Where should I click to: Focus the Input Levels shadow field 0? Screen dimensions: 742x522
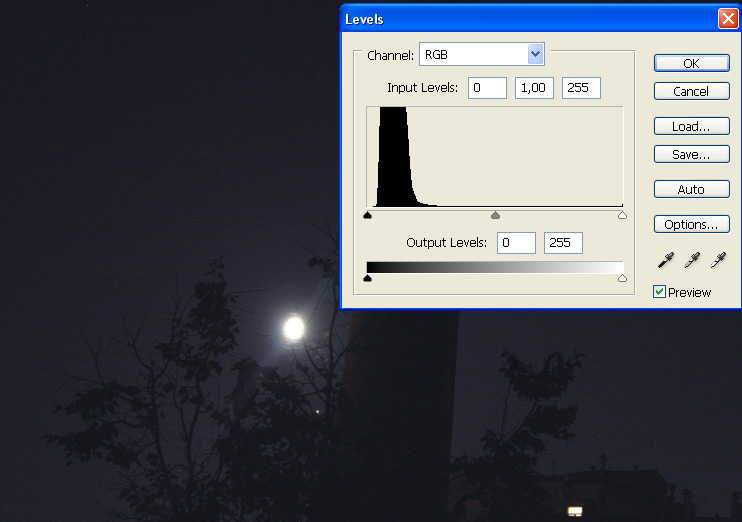[487, 88]
